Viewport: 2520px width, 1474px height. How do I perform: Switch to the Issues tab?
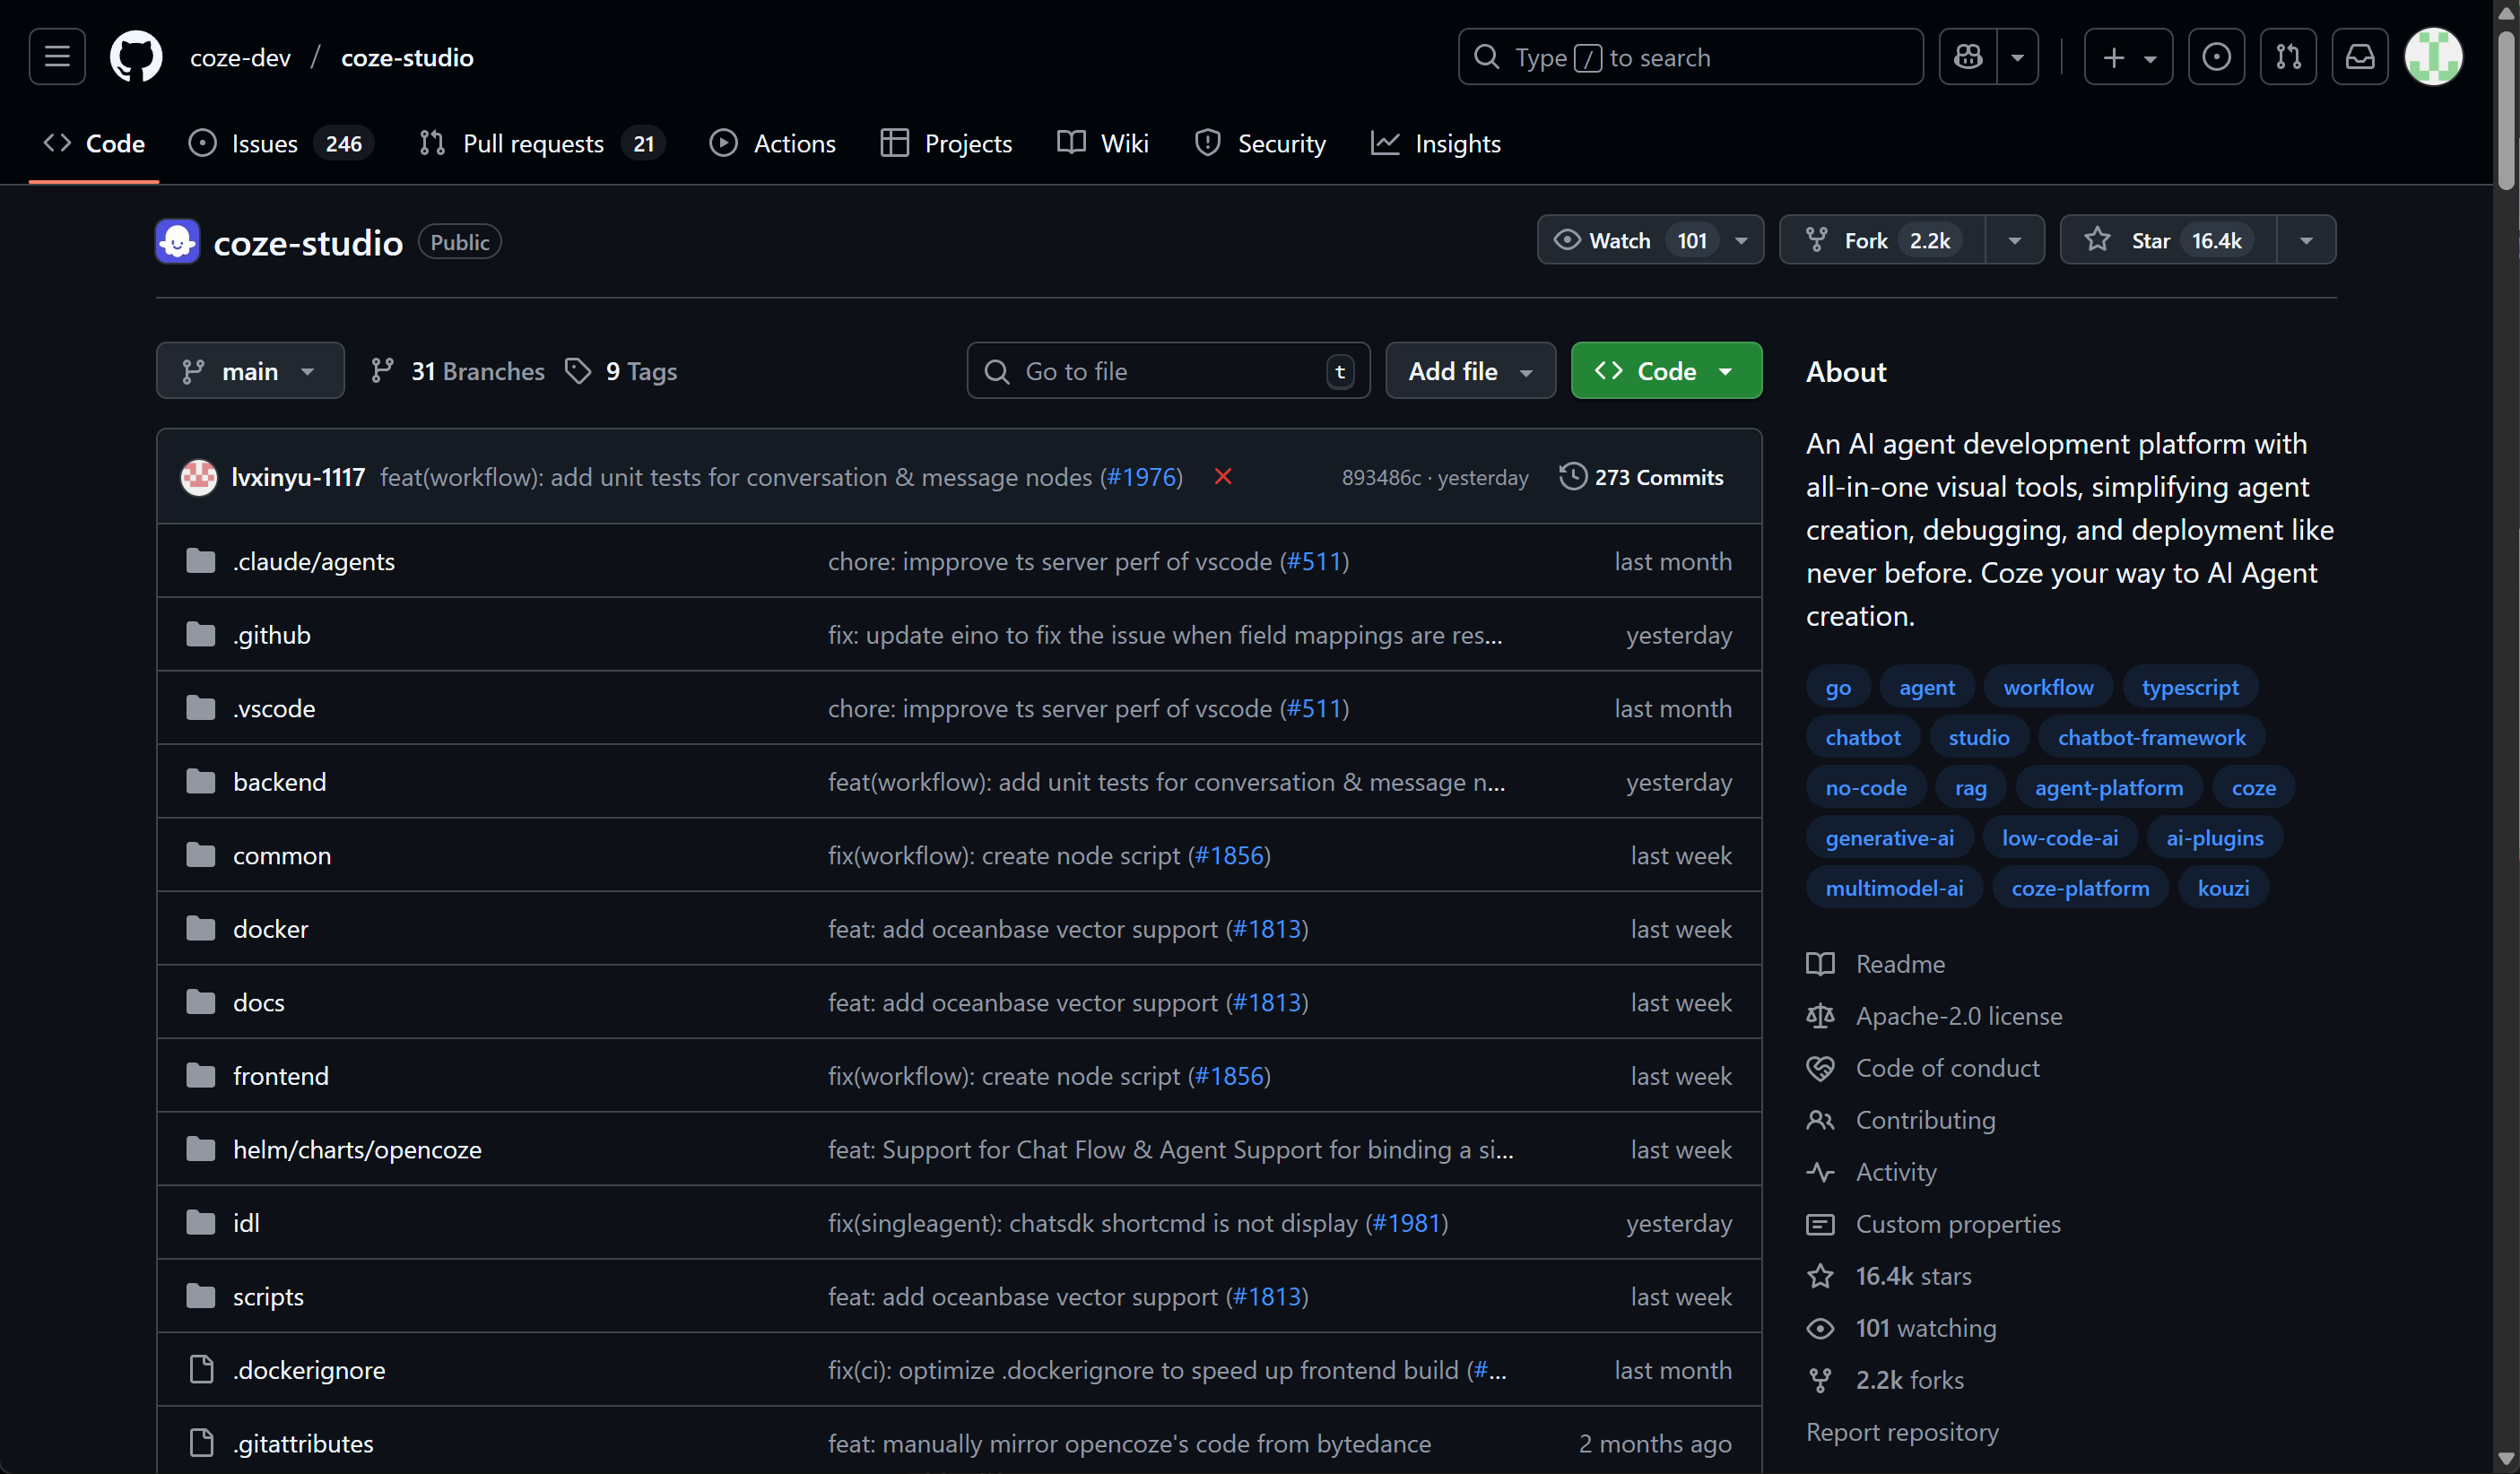point(280,143)
